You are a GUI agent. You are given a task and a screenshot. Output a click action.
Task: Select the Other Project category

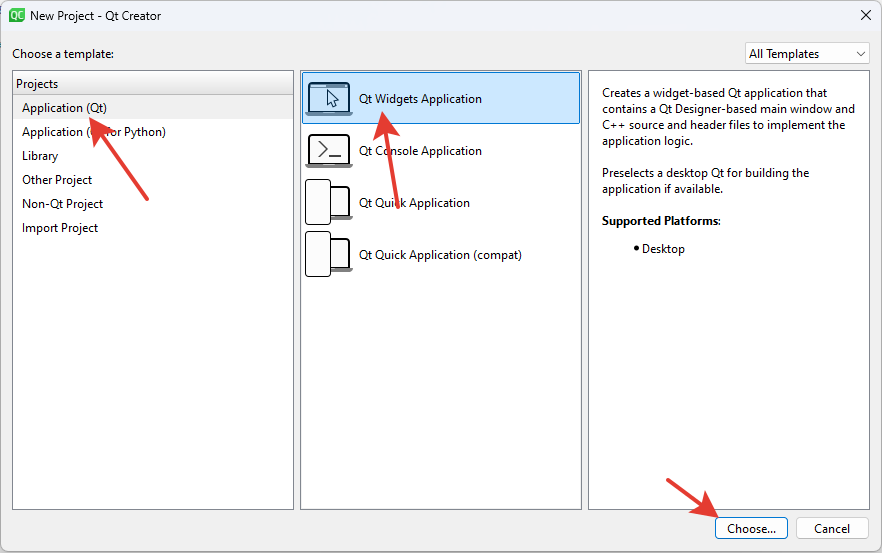coord(153,179)
